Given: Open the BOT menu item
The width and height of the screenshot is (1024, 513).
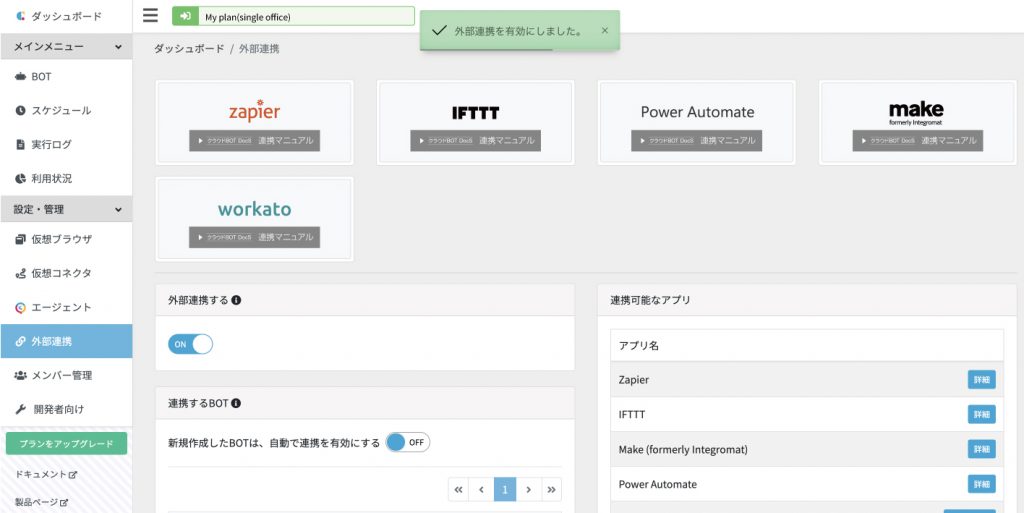Looking at the screenshot, I should point(66,77).
